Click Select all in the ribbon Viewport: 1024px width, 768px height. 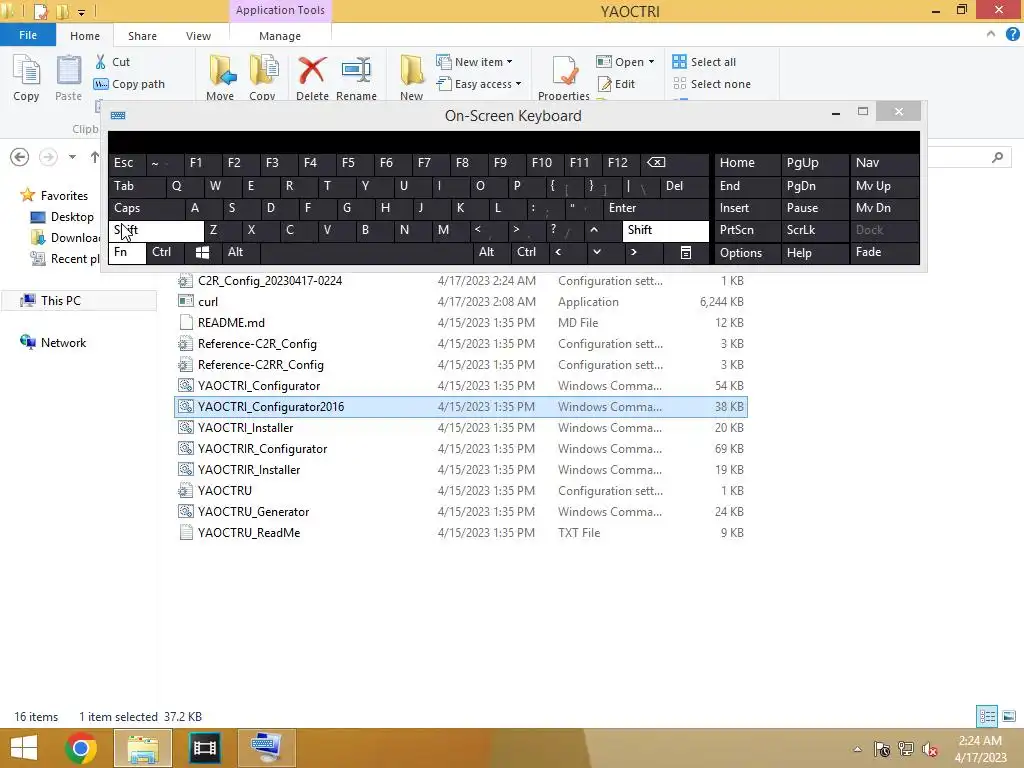(x=704, y=62)
